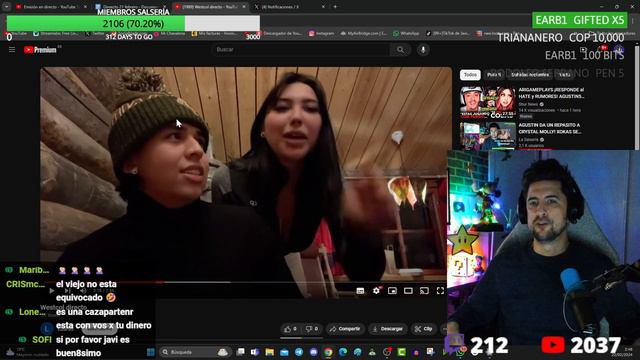
Task: Open Telegram from the taskbar
Action: tap(299, 352)
